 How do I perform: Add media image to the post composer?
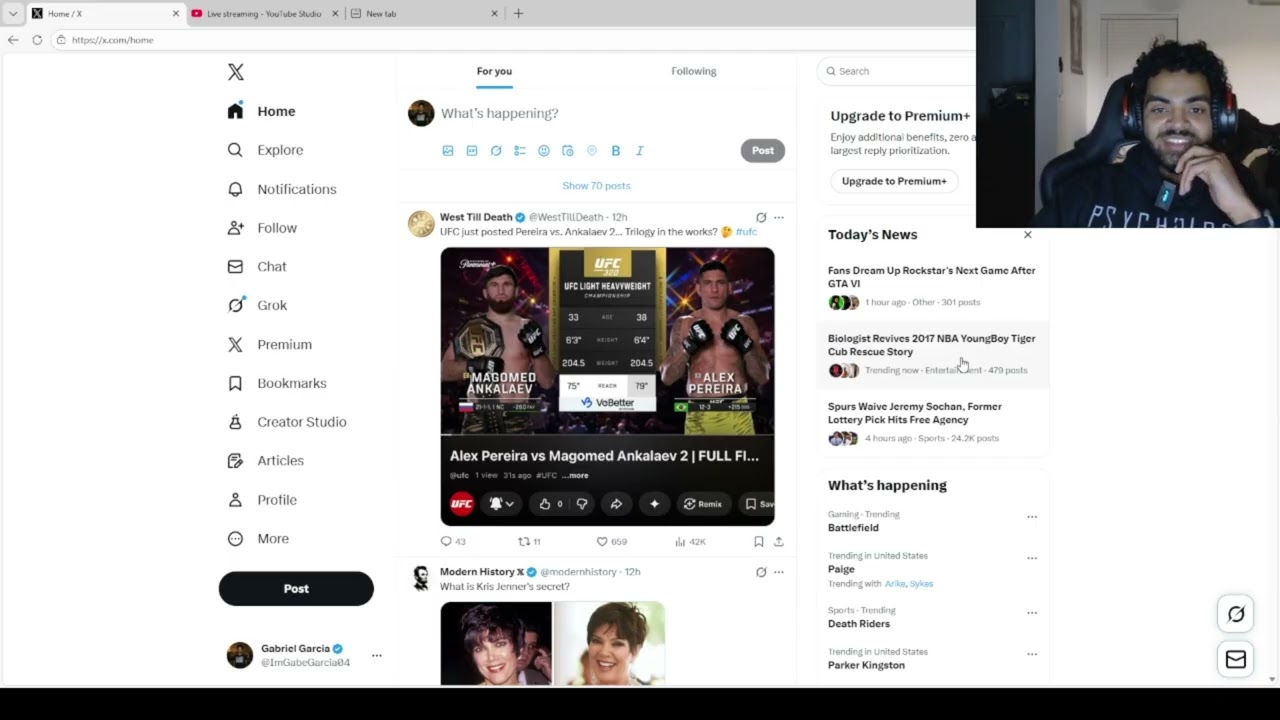[x=448, y=151]
